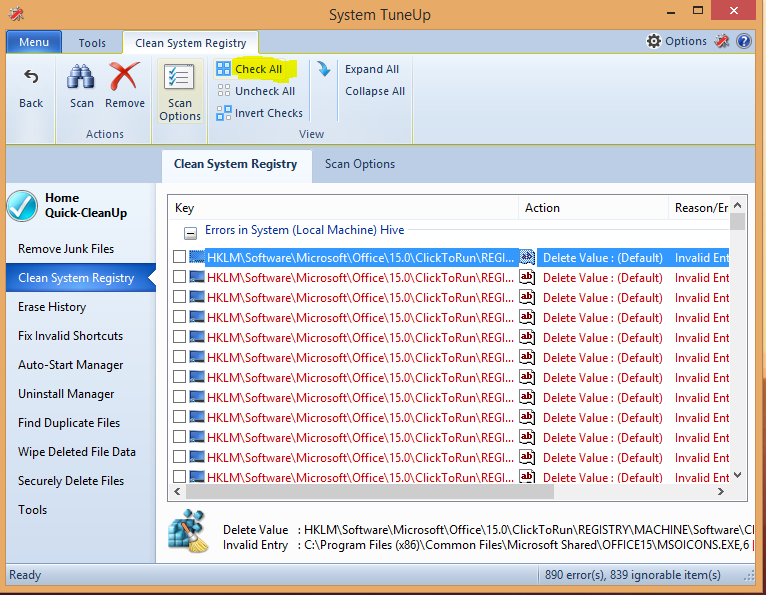Click the Reason/Er column header

pos(699,208)
